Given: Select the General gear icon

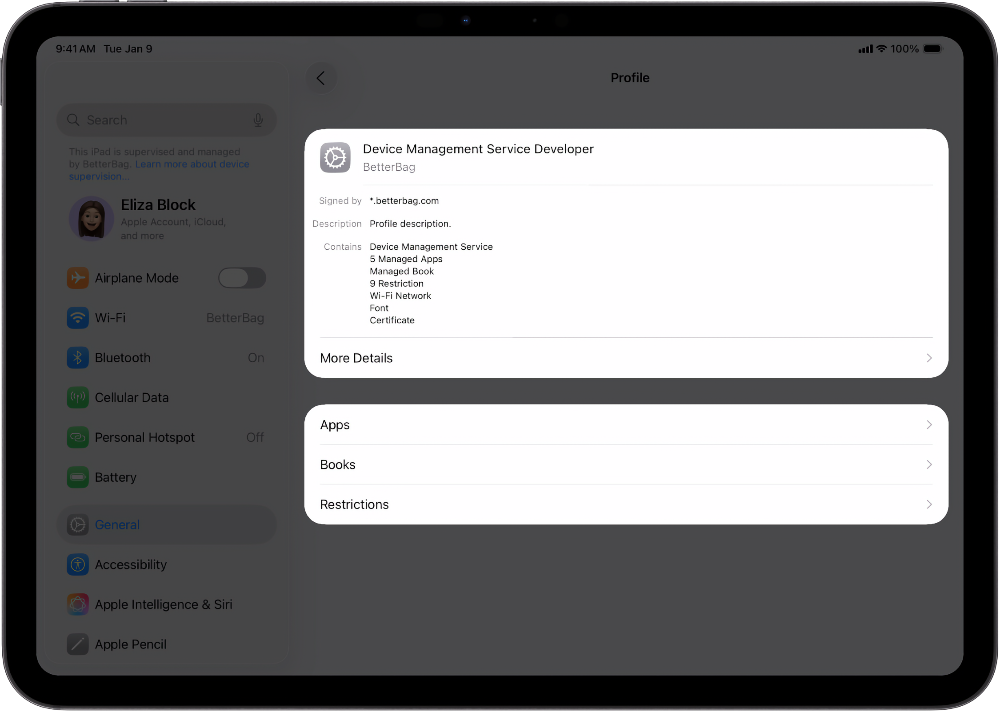Looking at the screenshot, I should click(78, 524).
